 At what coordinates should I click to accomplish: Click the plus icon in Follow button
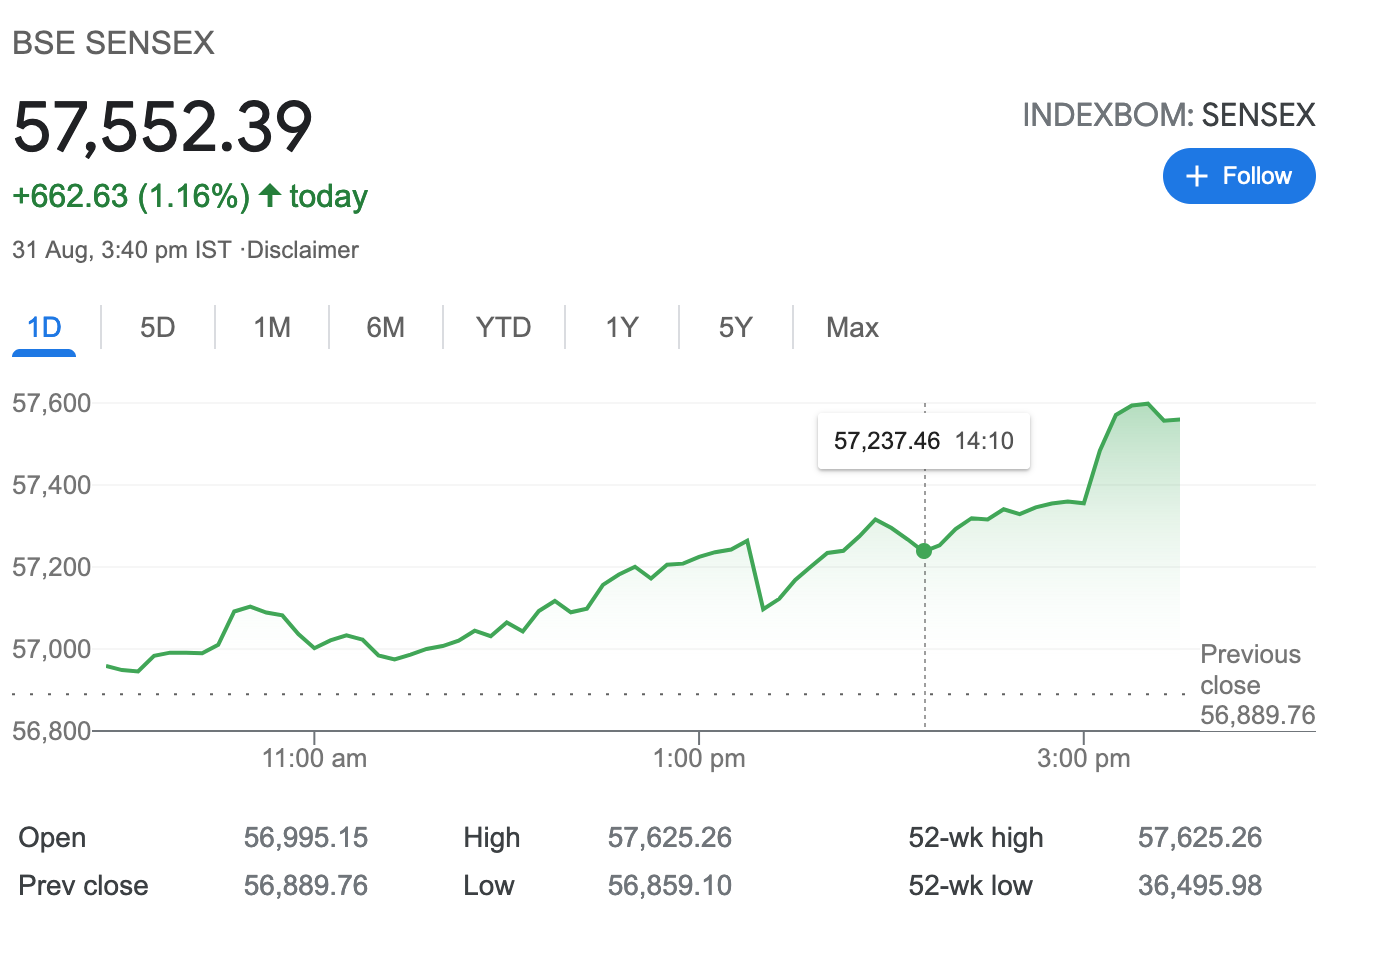(1196, 176)
